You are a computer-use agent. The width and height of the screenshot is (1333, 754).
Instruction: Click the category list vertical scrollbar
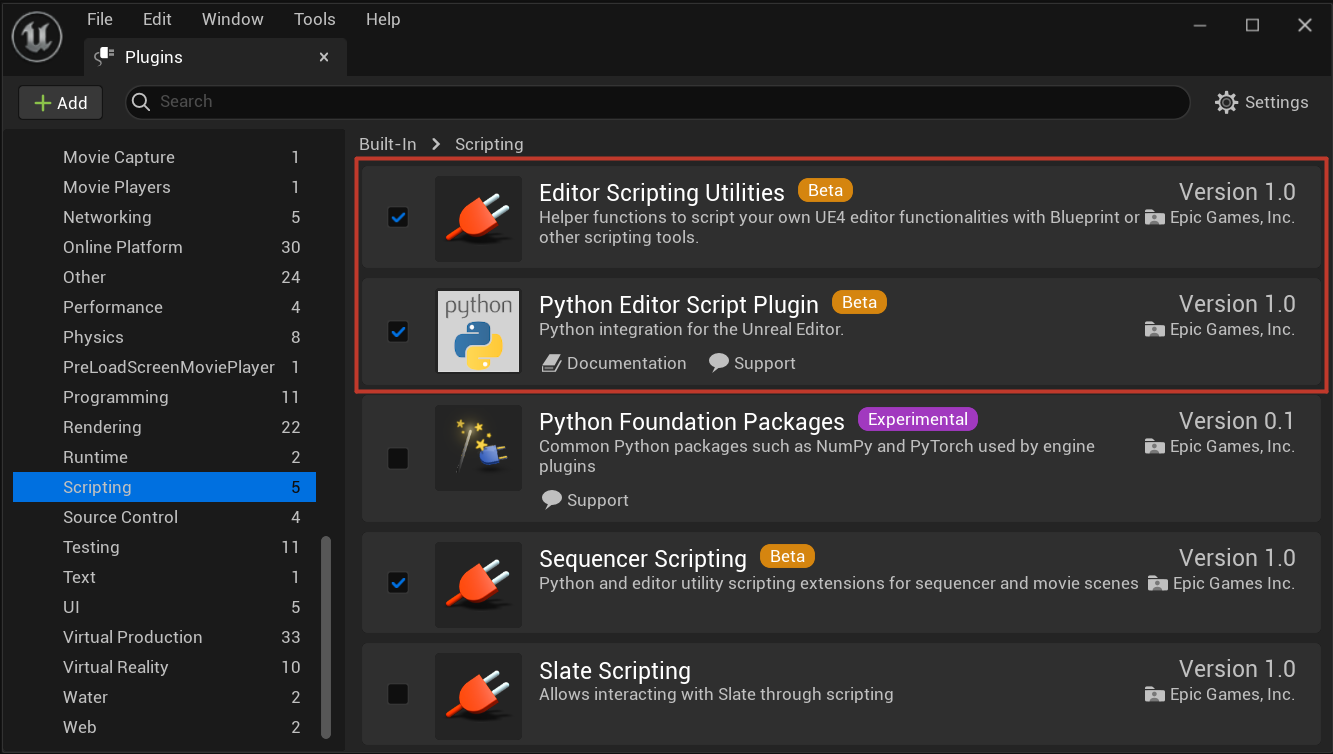coord(326,637)
